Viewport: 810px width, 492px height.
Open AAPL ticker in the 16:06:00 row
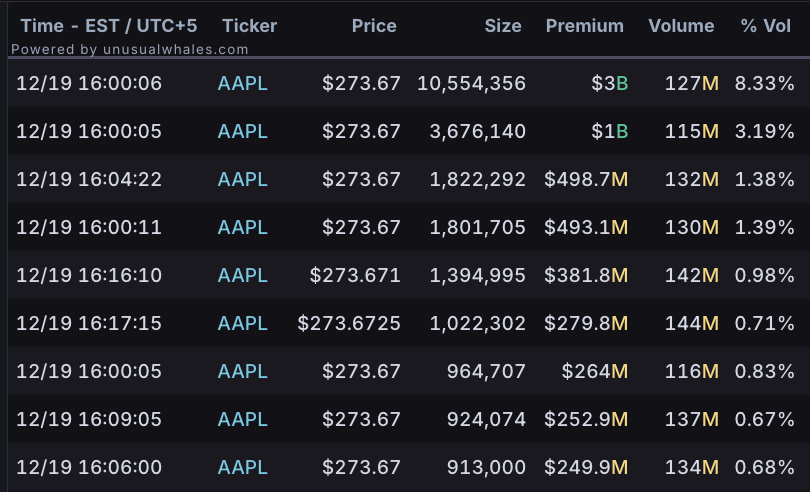(242, 467)
